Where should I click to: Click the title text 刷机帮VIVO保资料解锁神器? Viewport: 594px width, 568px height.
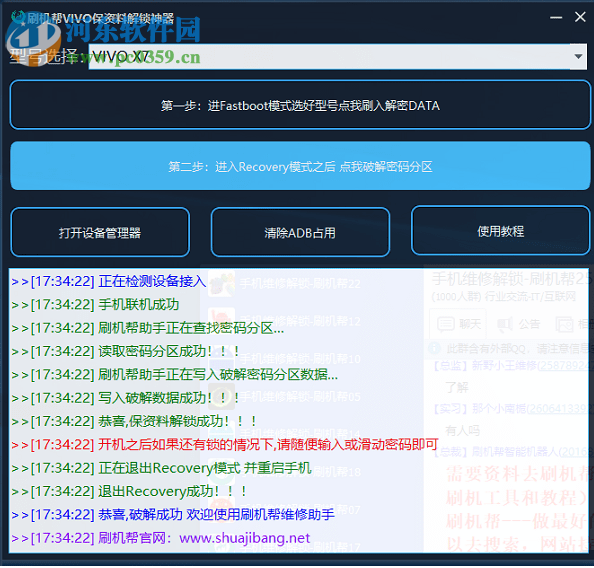tap(100, 18)
